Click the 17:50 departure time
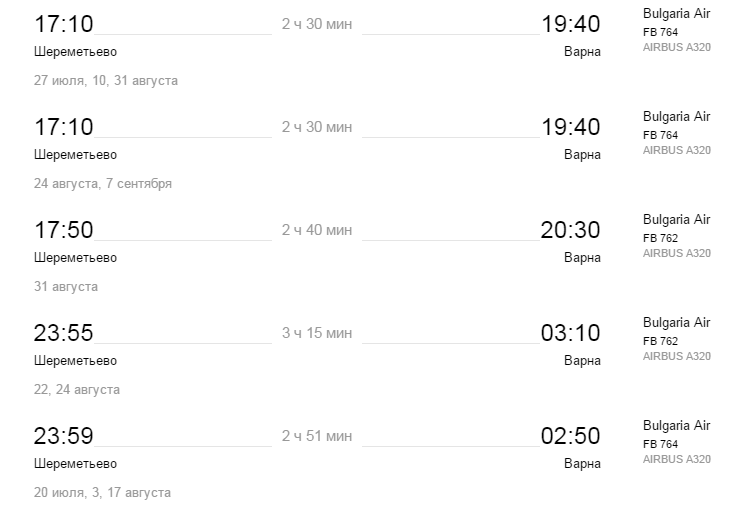738x526 pixels. (x=64, y=230)
